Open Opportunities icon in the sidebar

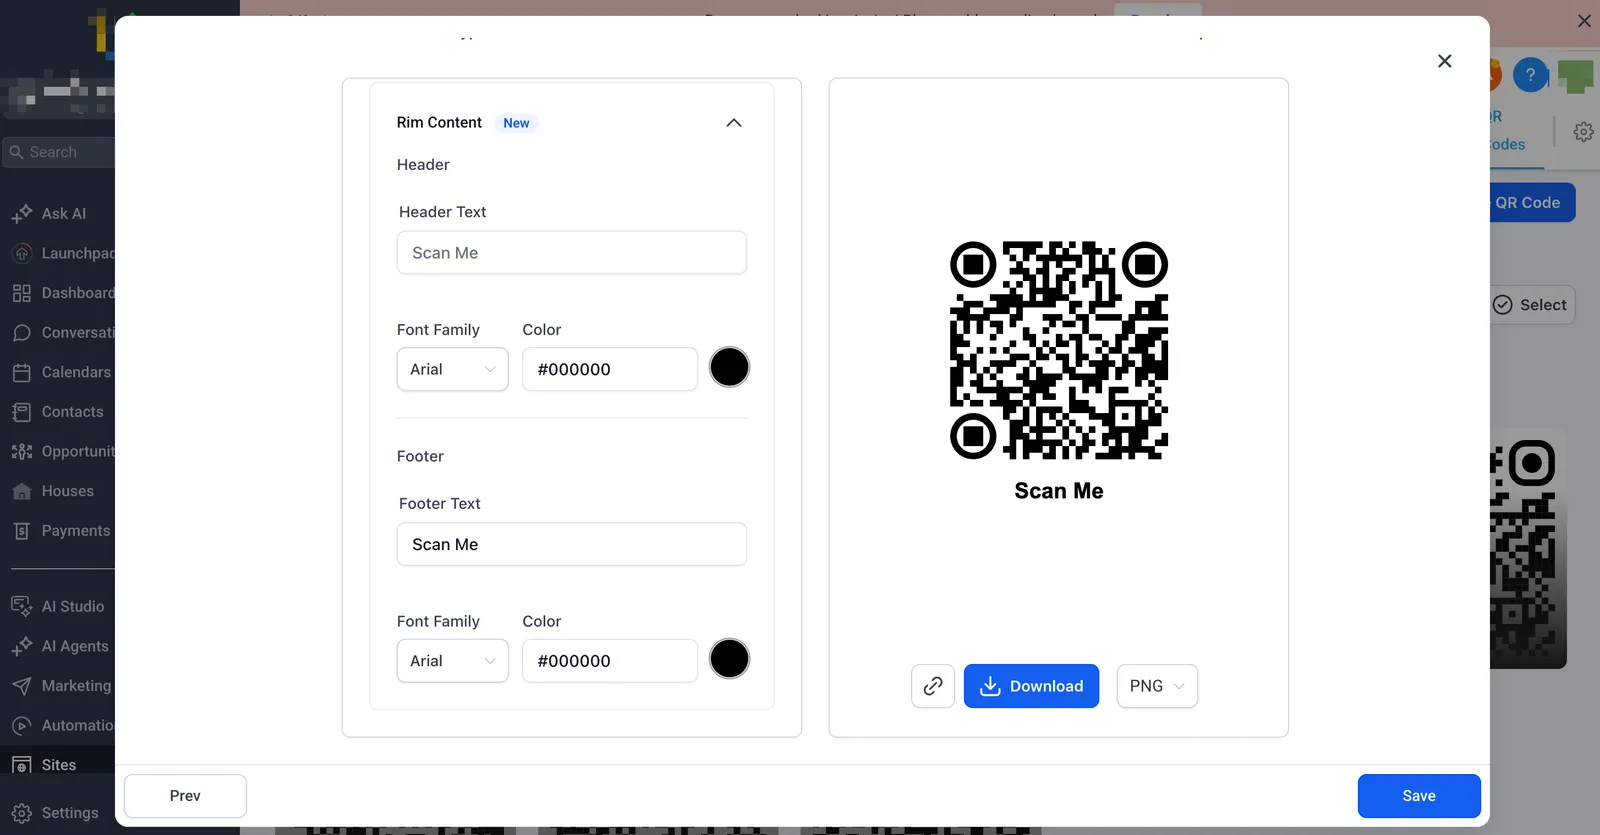click(22, 452)
